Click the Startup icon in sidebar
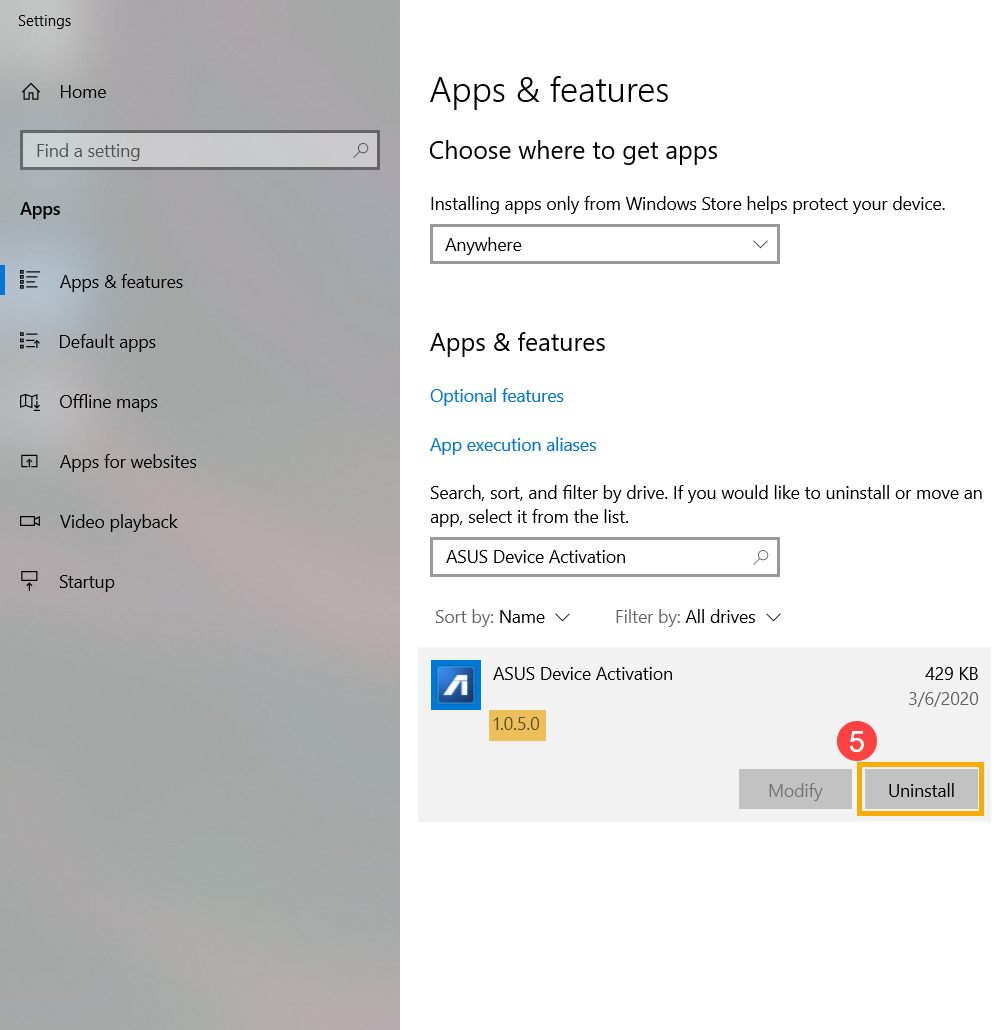 [x=30, y=581]
